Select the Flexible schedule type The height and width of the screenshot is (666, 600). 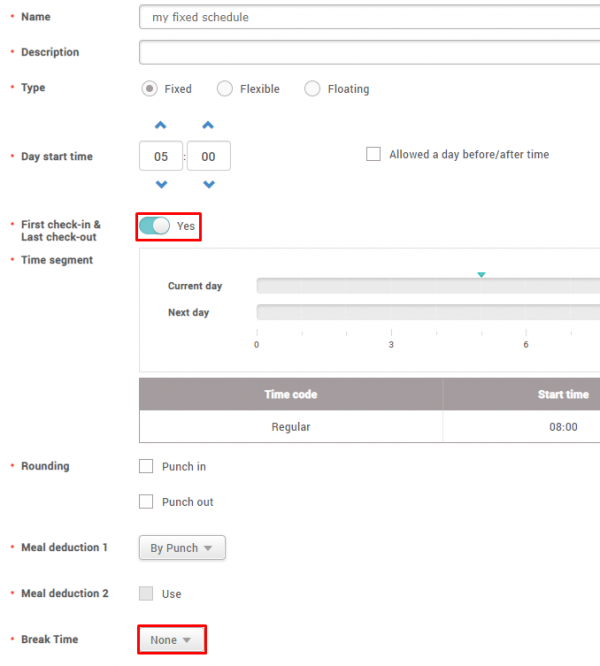click(x=225, y=89)
